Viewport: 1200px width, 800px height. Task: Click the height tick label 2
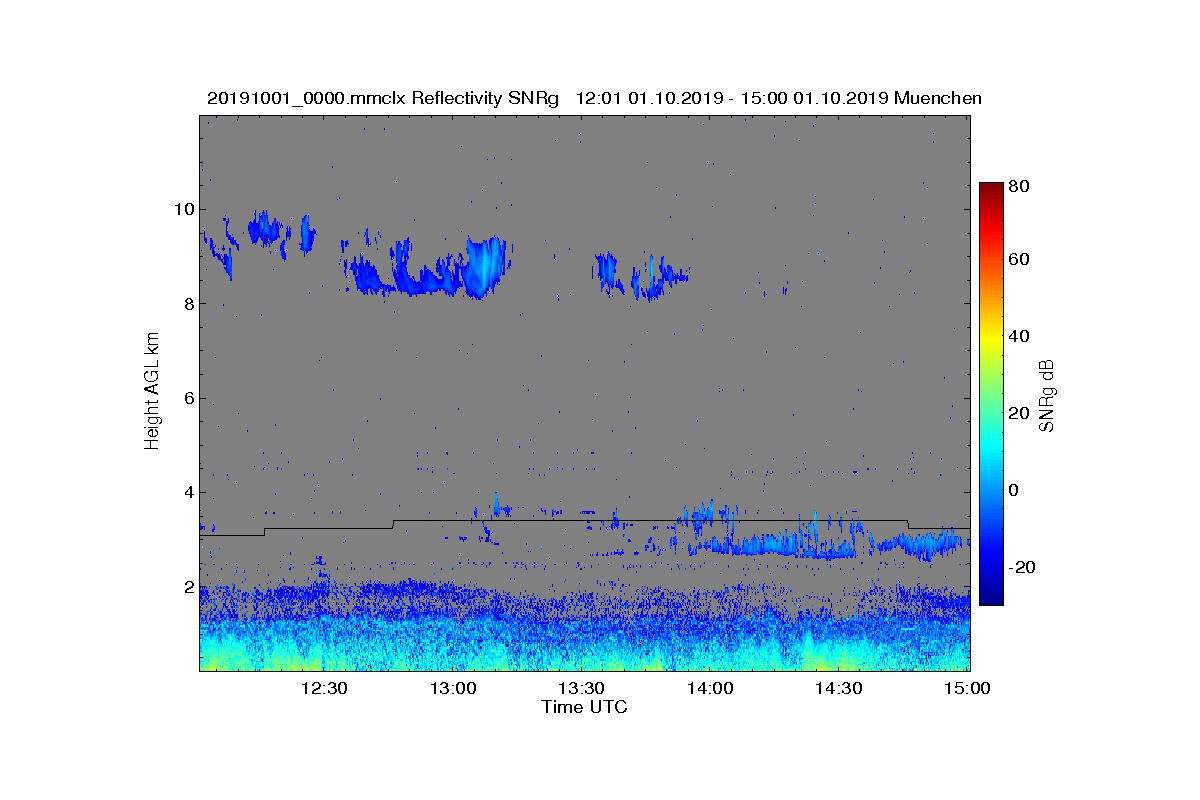click(188, 587)
